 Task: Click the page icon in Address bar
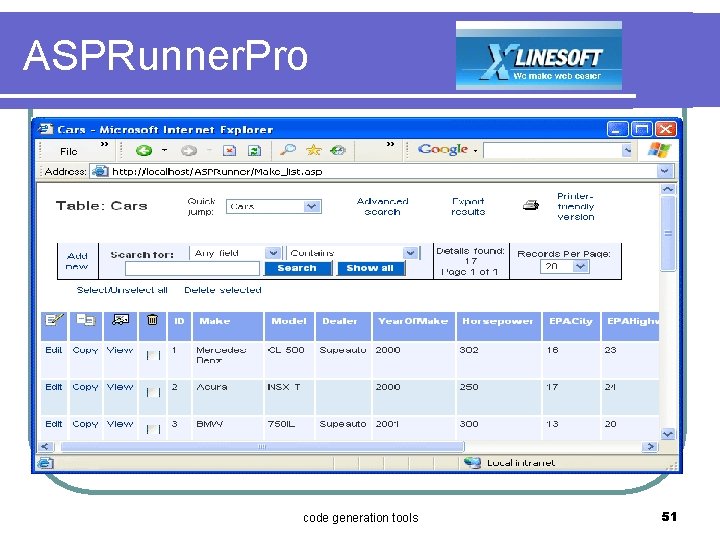tap(100, 171)
